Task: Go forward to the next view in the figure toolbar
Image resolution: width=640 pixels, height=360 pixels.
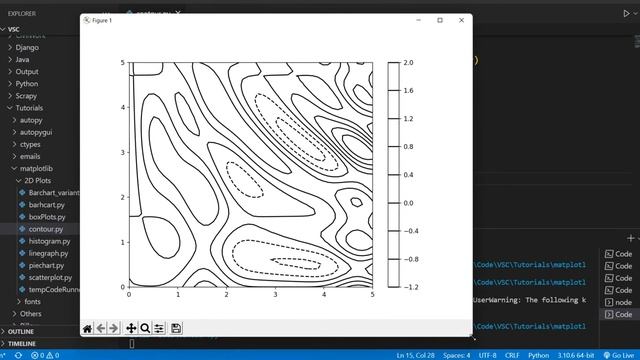Action: click(114, 328)
